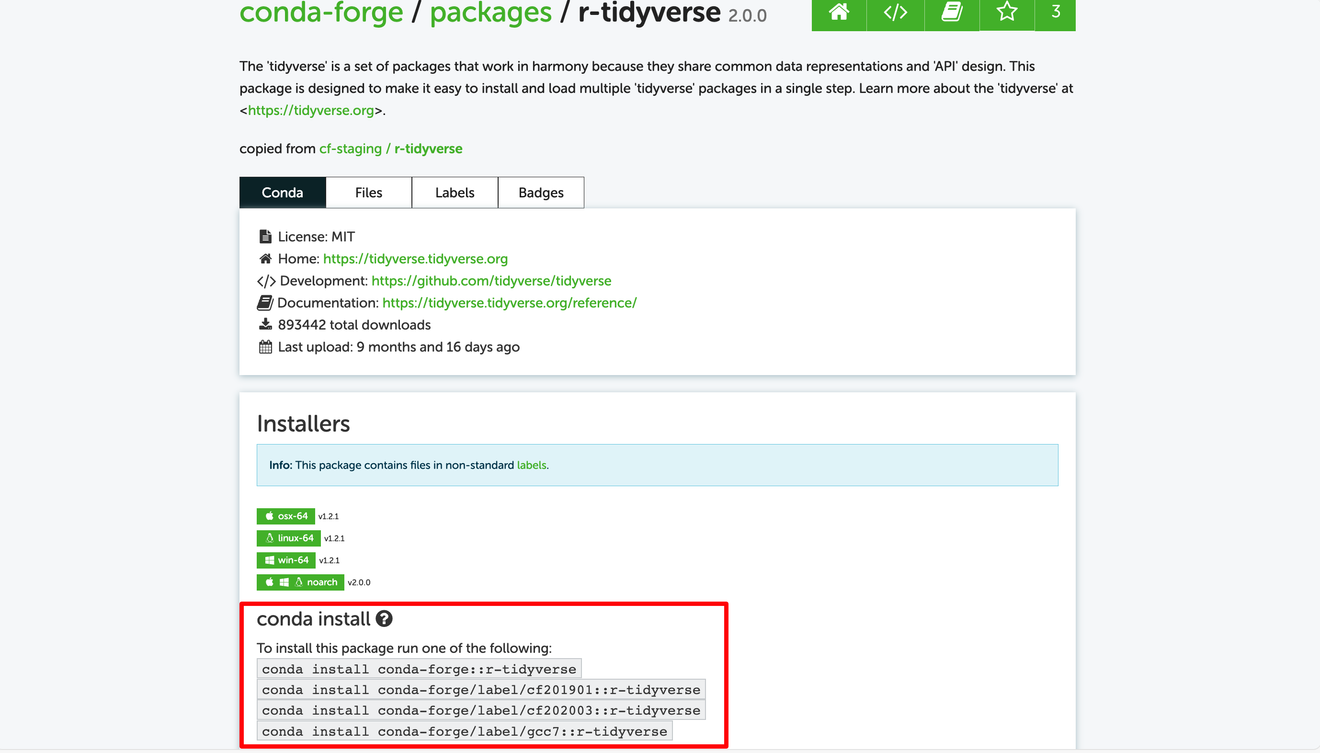Viewport: 1320px width, 753px height.
Task: Click the 893442 total downloads text
Action: tap(354, 324)
